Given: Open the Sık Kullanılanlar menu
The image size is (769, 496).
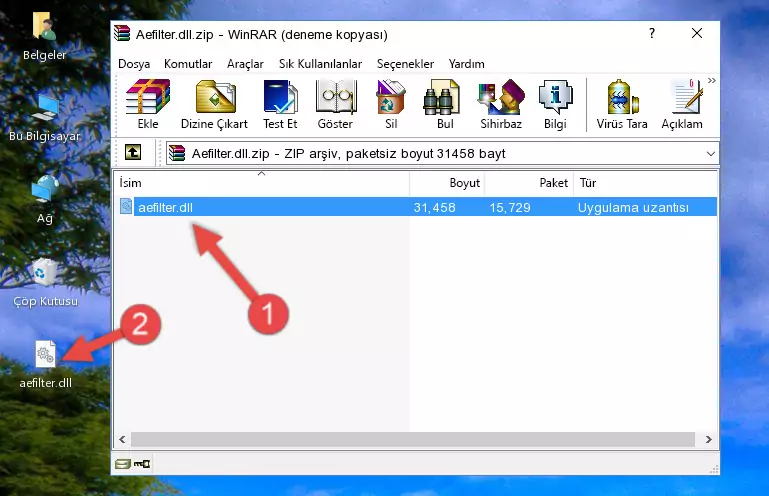Looking at the screenshot, I should pyautogui.click(x=320, y=64).
